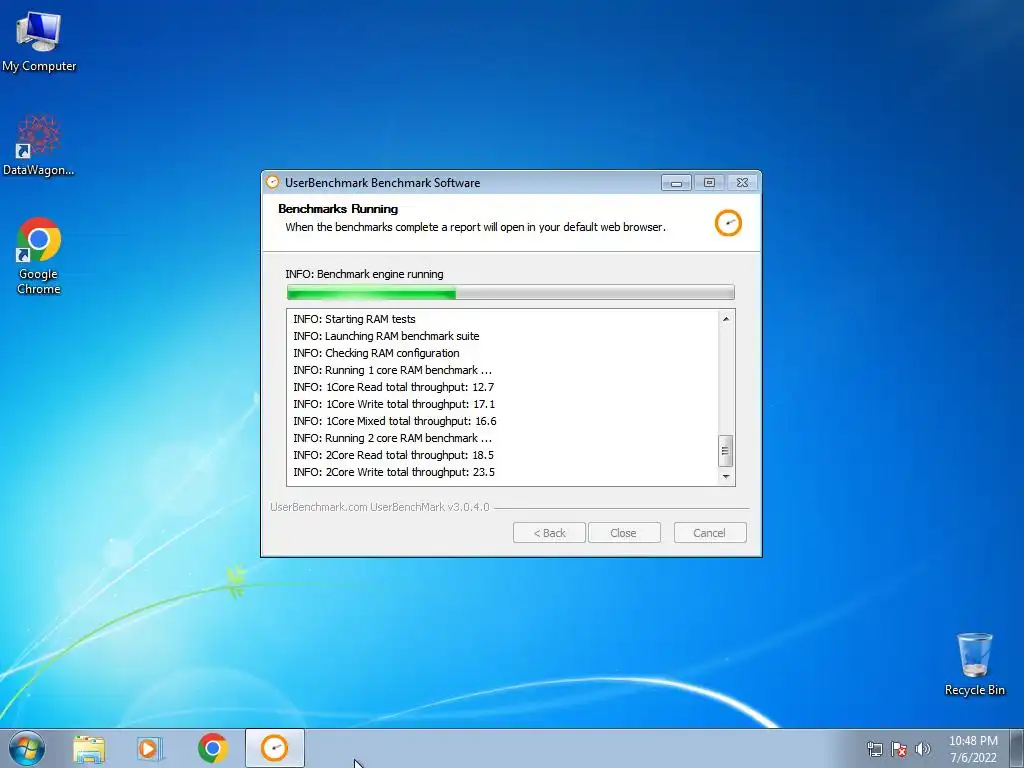Click the green benchmark progress bar

(x=511, y=292)
